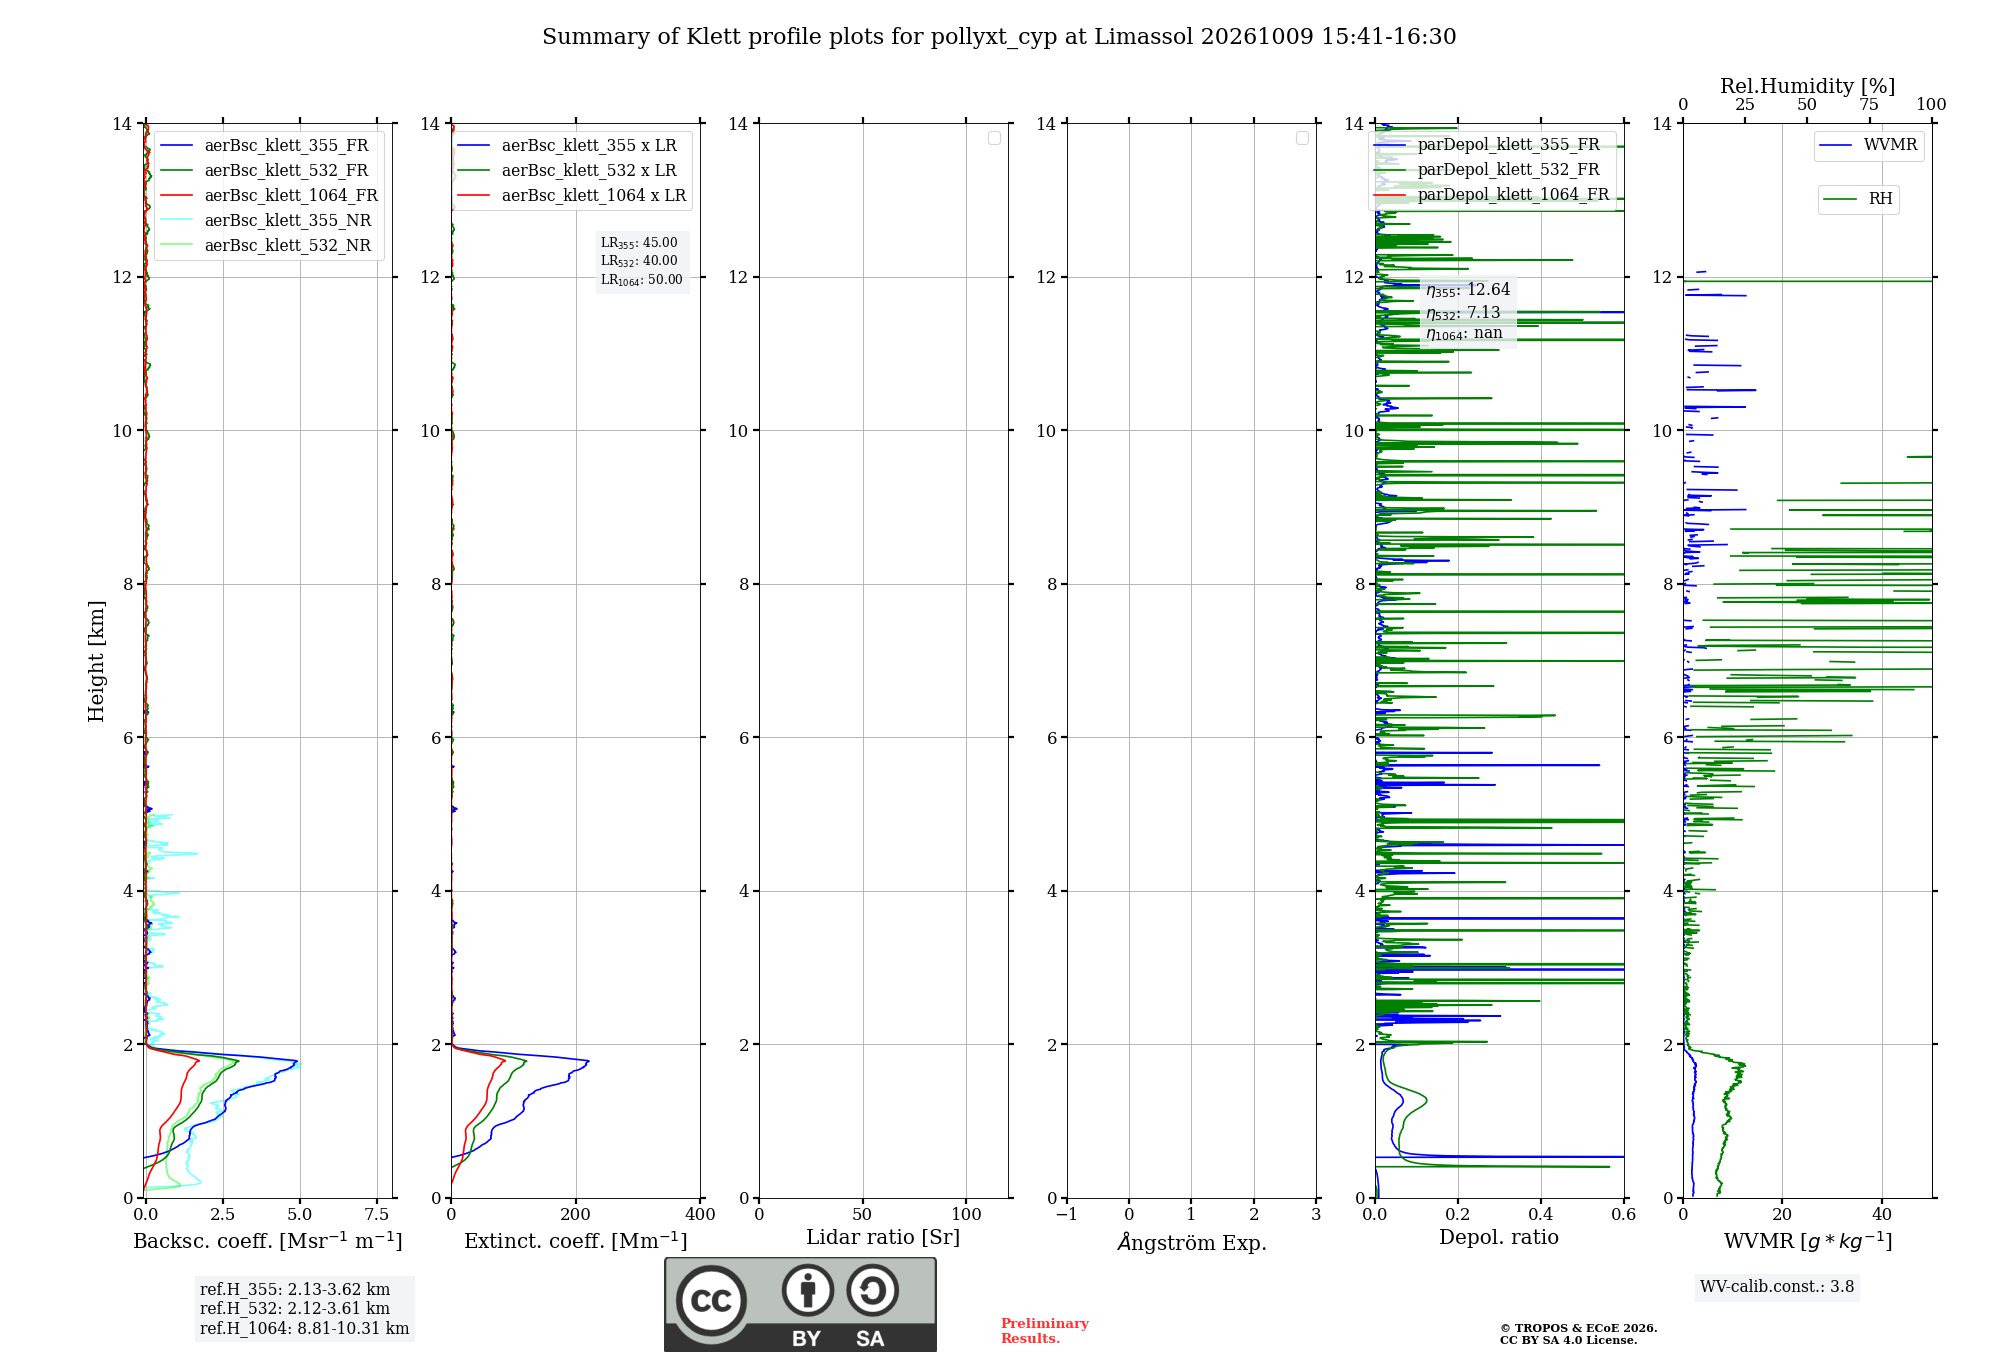Click the Depol. ratio axis label
The image size is (2000, 1360).
pyautogui.click(x=1499, y=1237)
